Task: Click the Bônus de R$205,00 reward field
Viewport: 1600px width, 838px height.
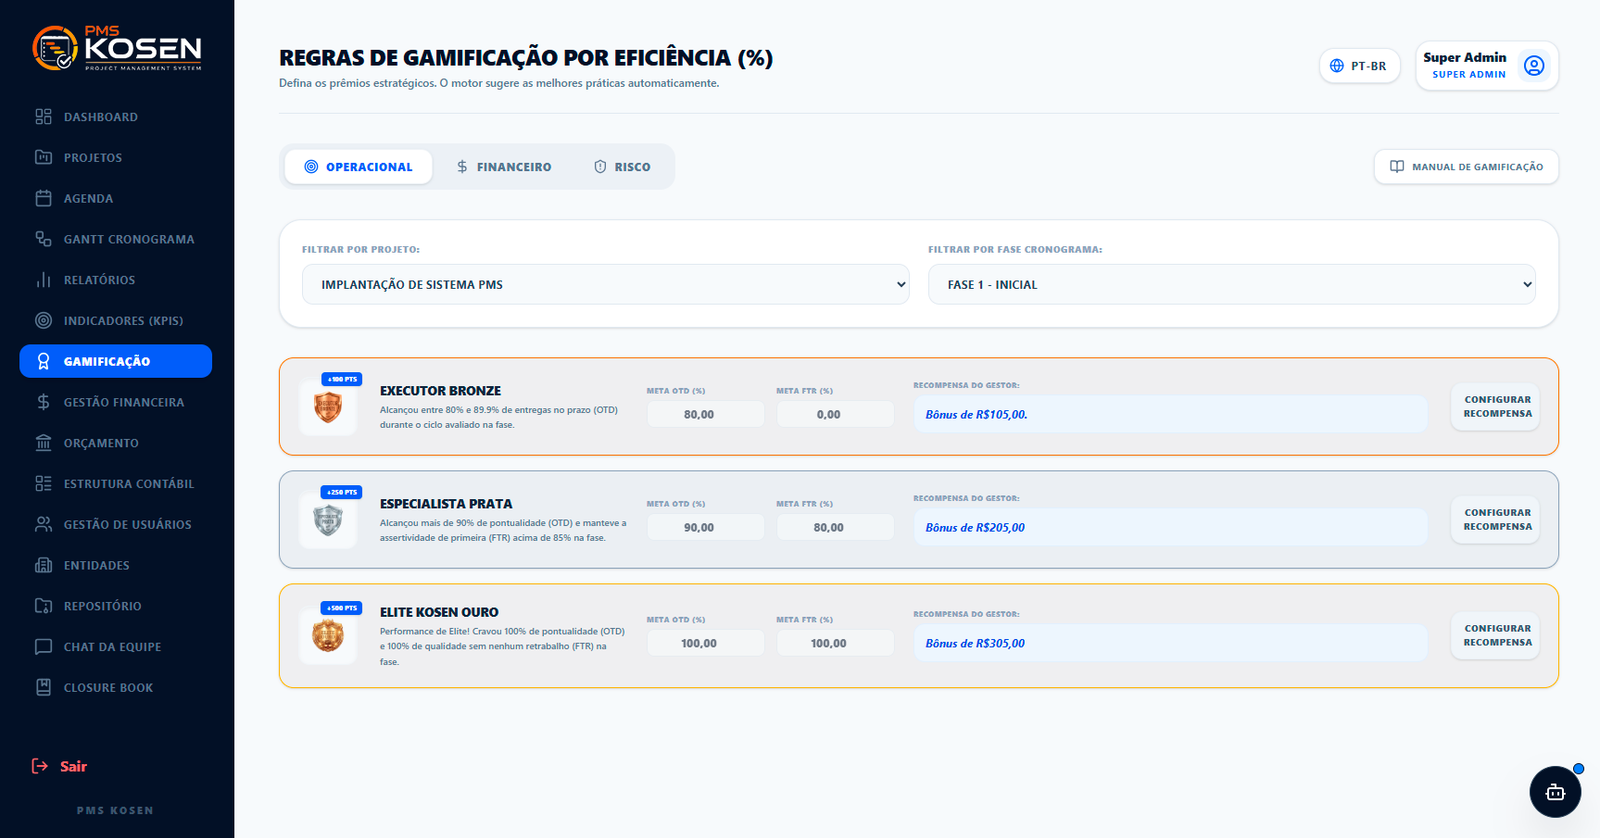Action: coord(1170,527)
